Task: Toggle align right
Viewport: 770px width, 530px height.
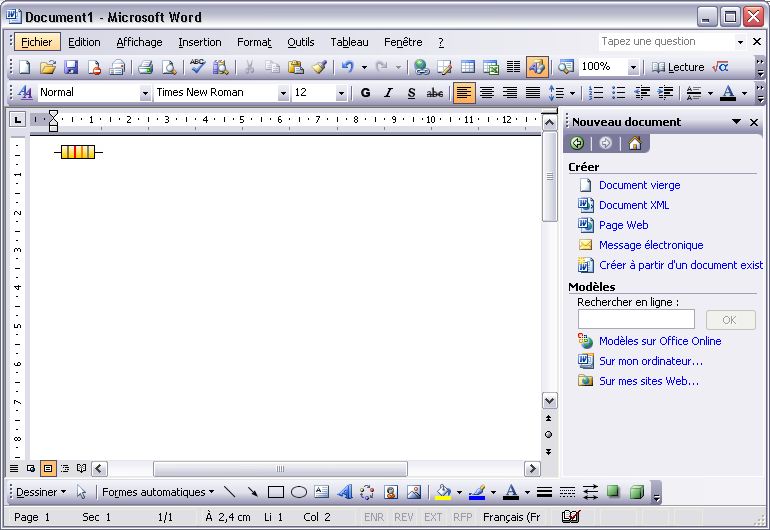Action: (x=510, y=92)
